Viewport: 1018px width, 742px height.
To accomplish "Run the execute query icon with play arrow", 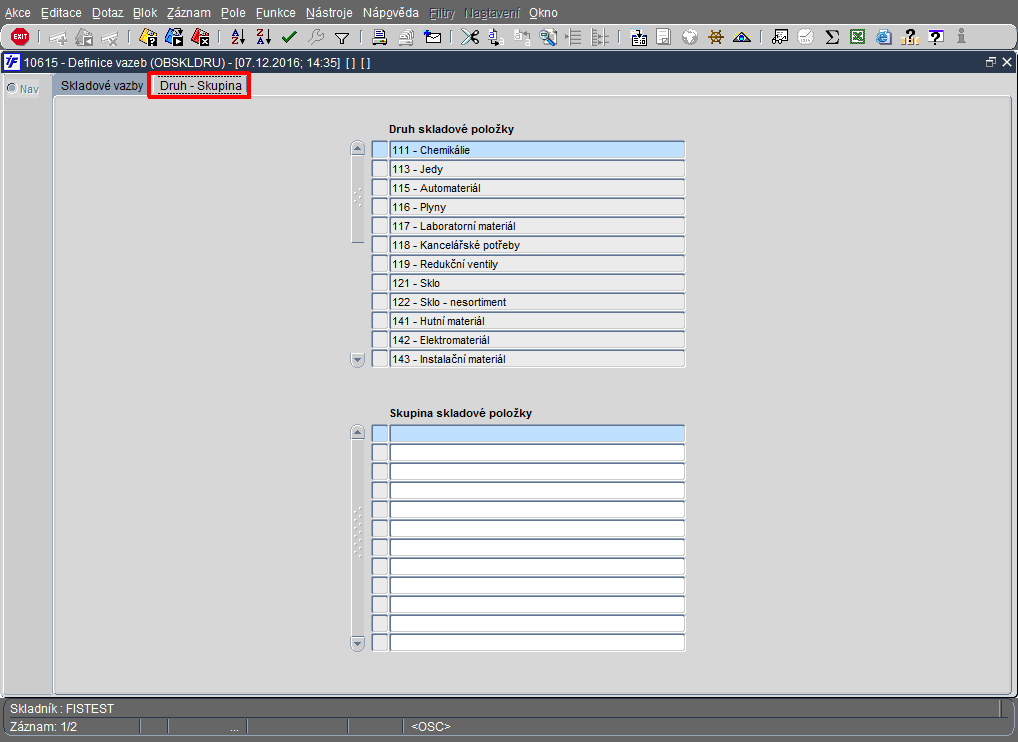I will click(174, 37).
